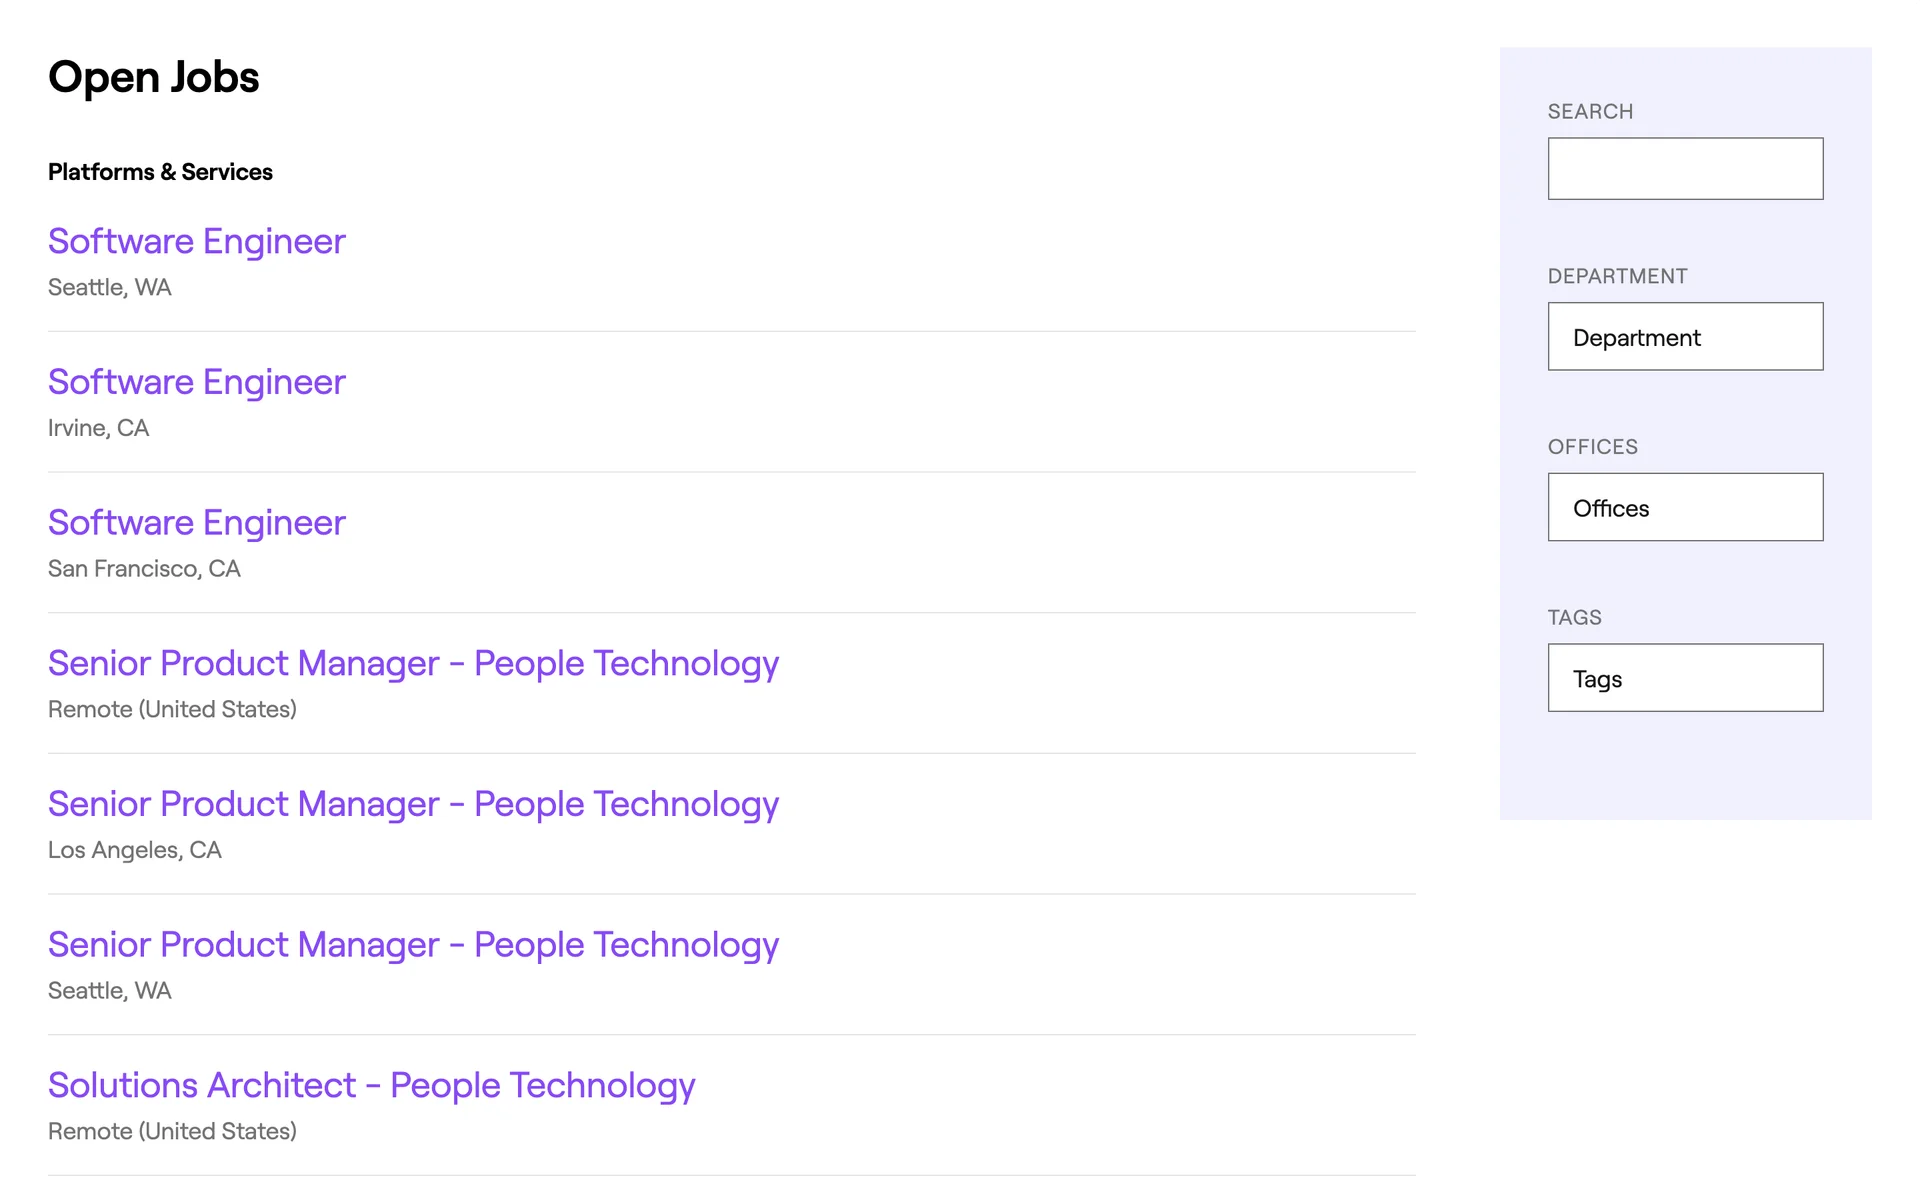
Task: Click the DEPARTMENT filter label
Action: point(1617,277)
